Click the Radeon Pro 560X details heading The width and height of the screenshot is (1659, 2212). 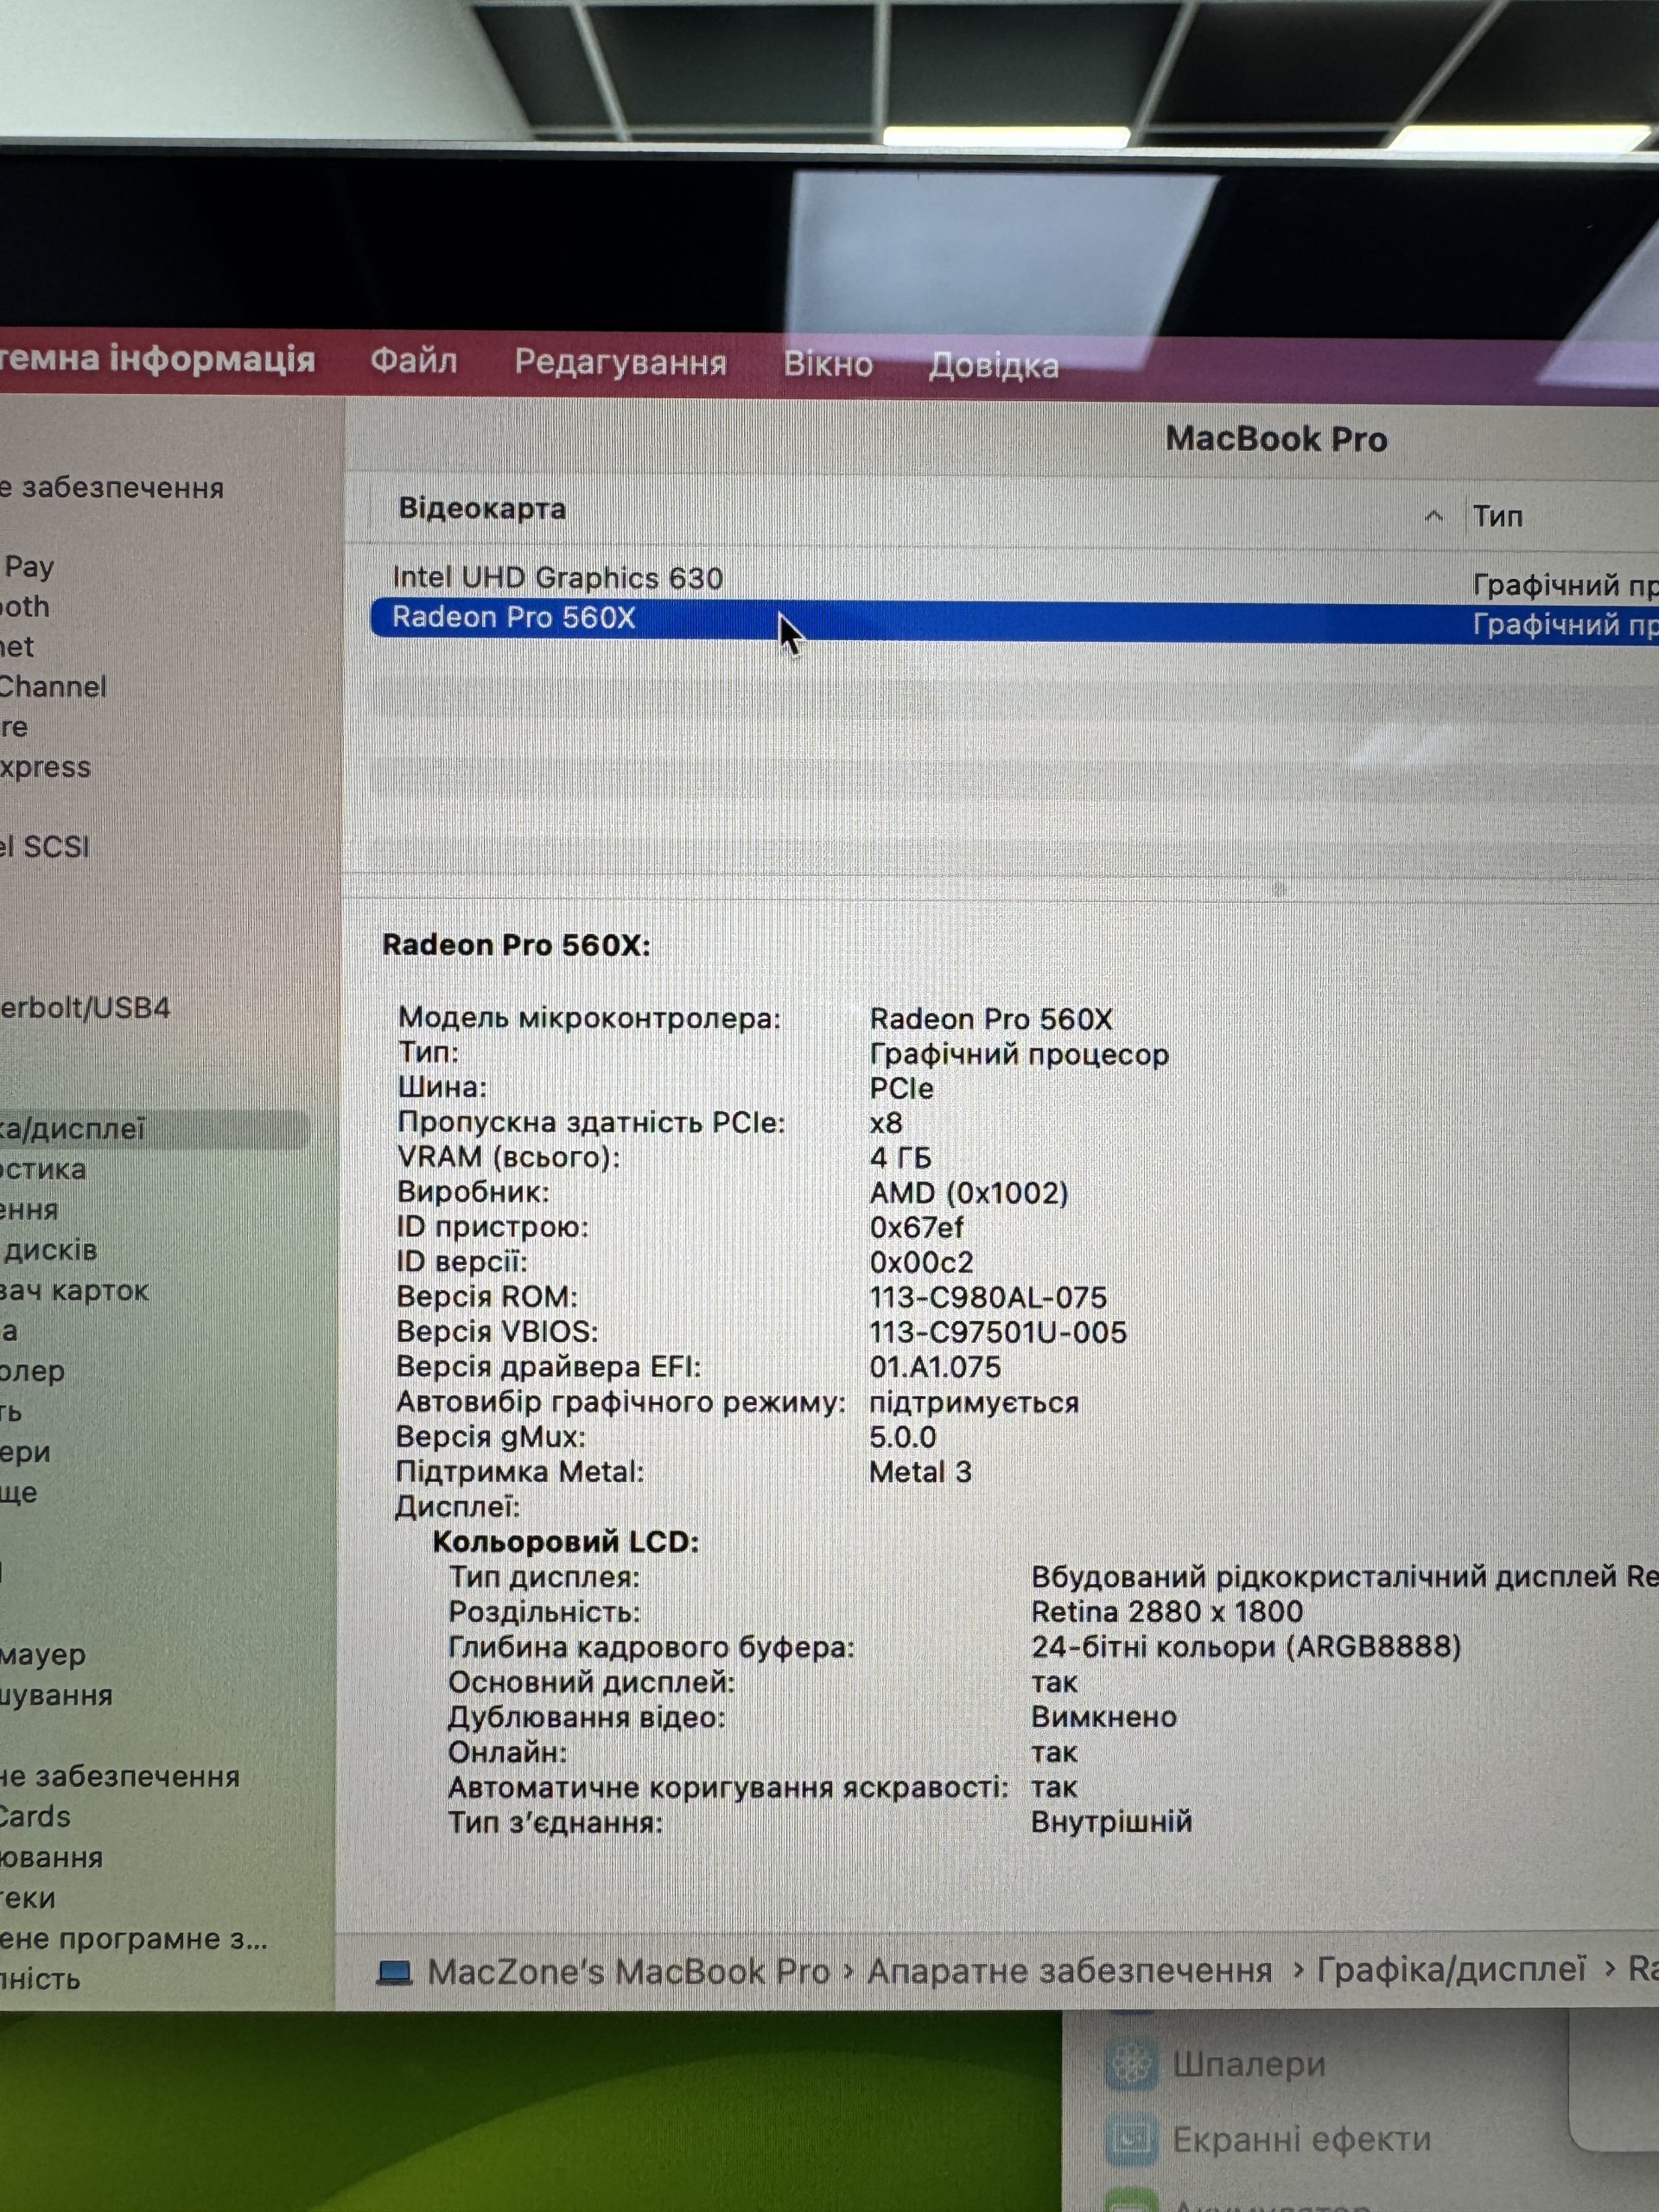(516, 945)
